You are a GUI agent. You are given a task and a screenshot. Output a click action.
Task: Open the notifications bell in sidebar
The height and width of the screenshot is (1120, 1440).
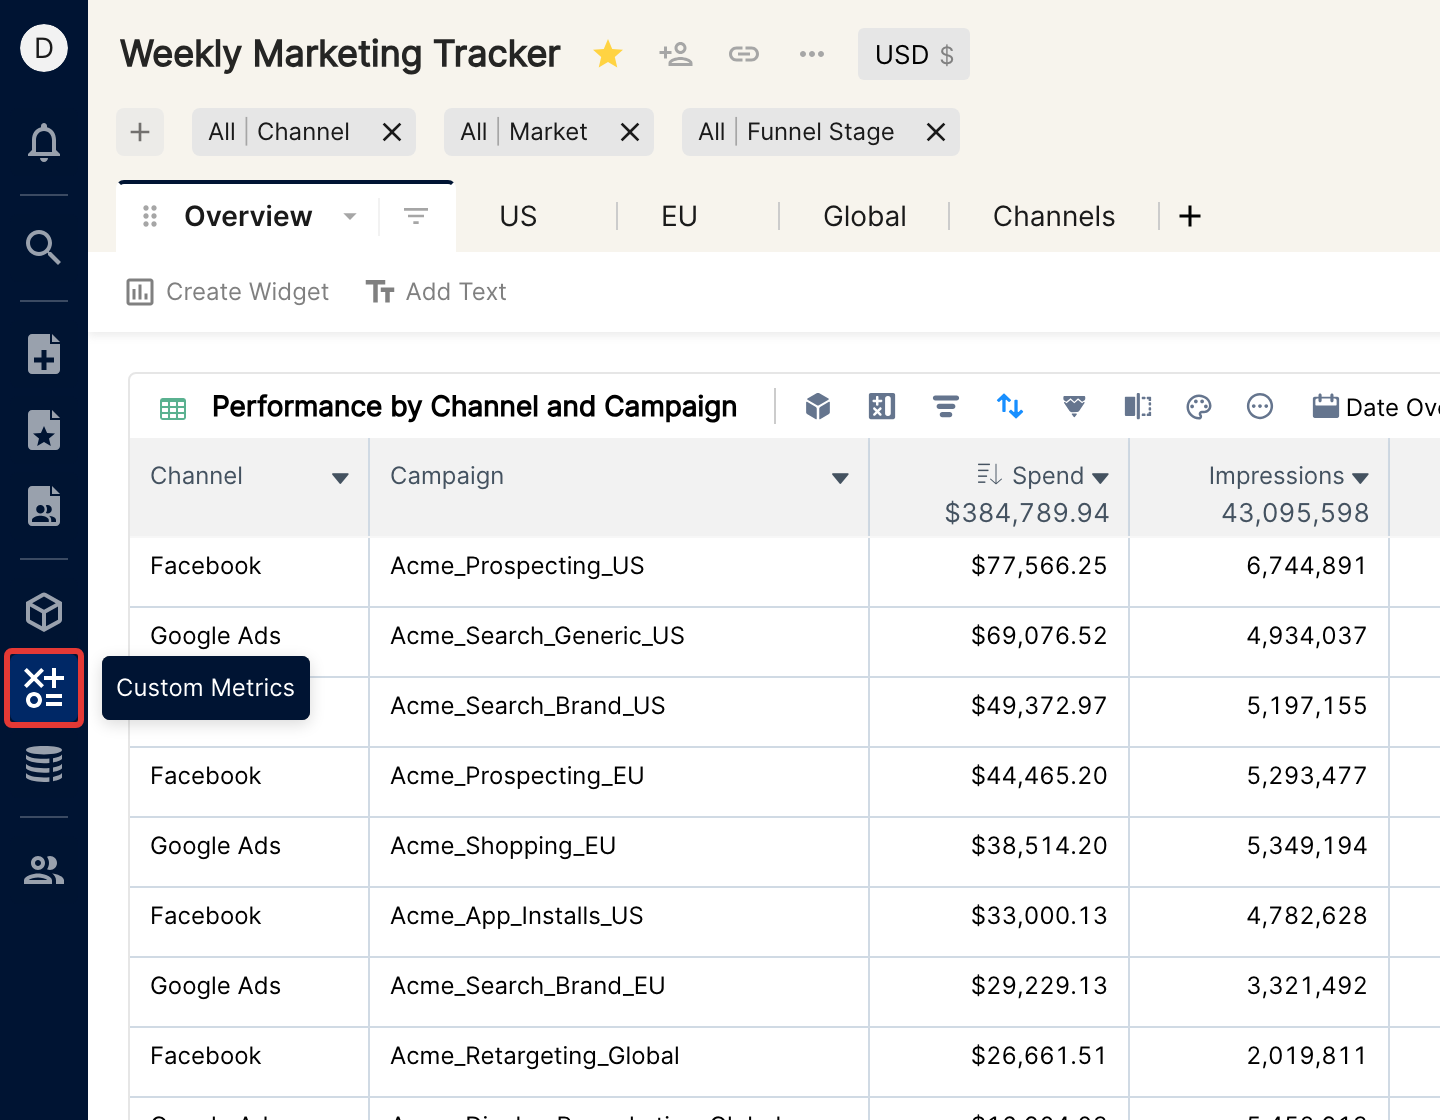[x=44, y=142]
